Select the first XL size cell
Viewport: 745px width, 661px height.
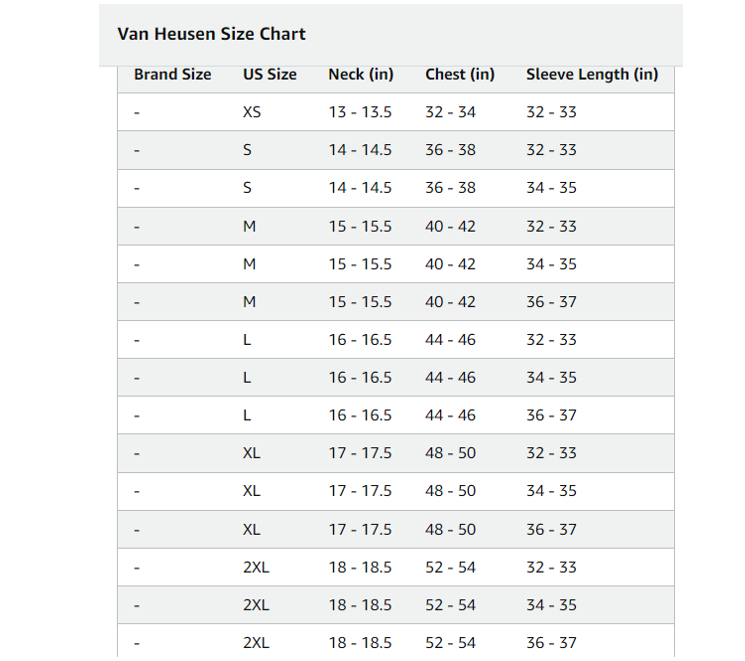[252, 453]
